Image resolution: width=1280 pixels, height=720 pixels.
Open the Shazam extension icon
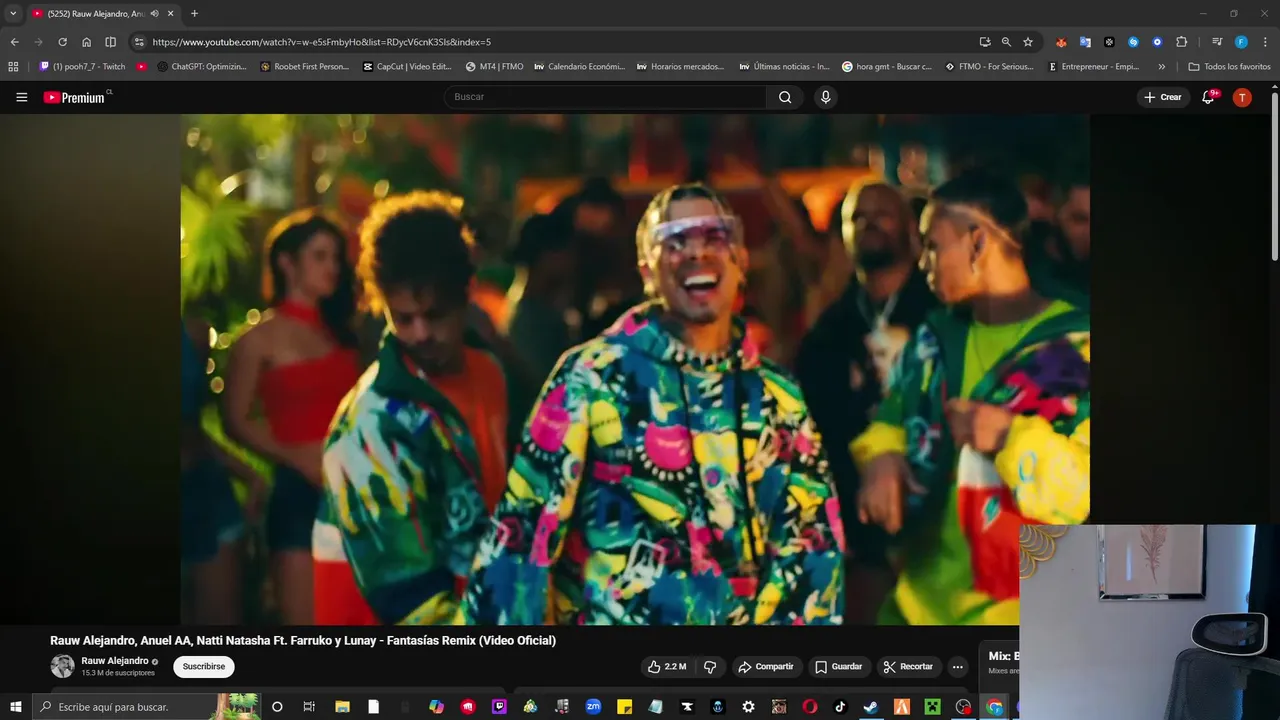coord(1133,42)
